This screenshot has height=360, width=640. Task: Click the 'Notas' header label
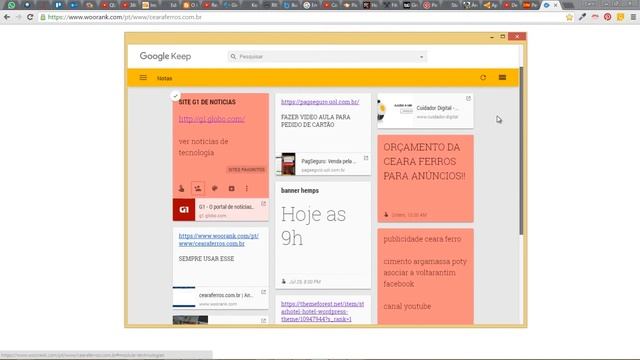tap(164, 78)
